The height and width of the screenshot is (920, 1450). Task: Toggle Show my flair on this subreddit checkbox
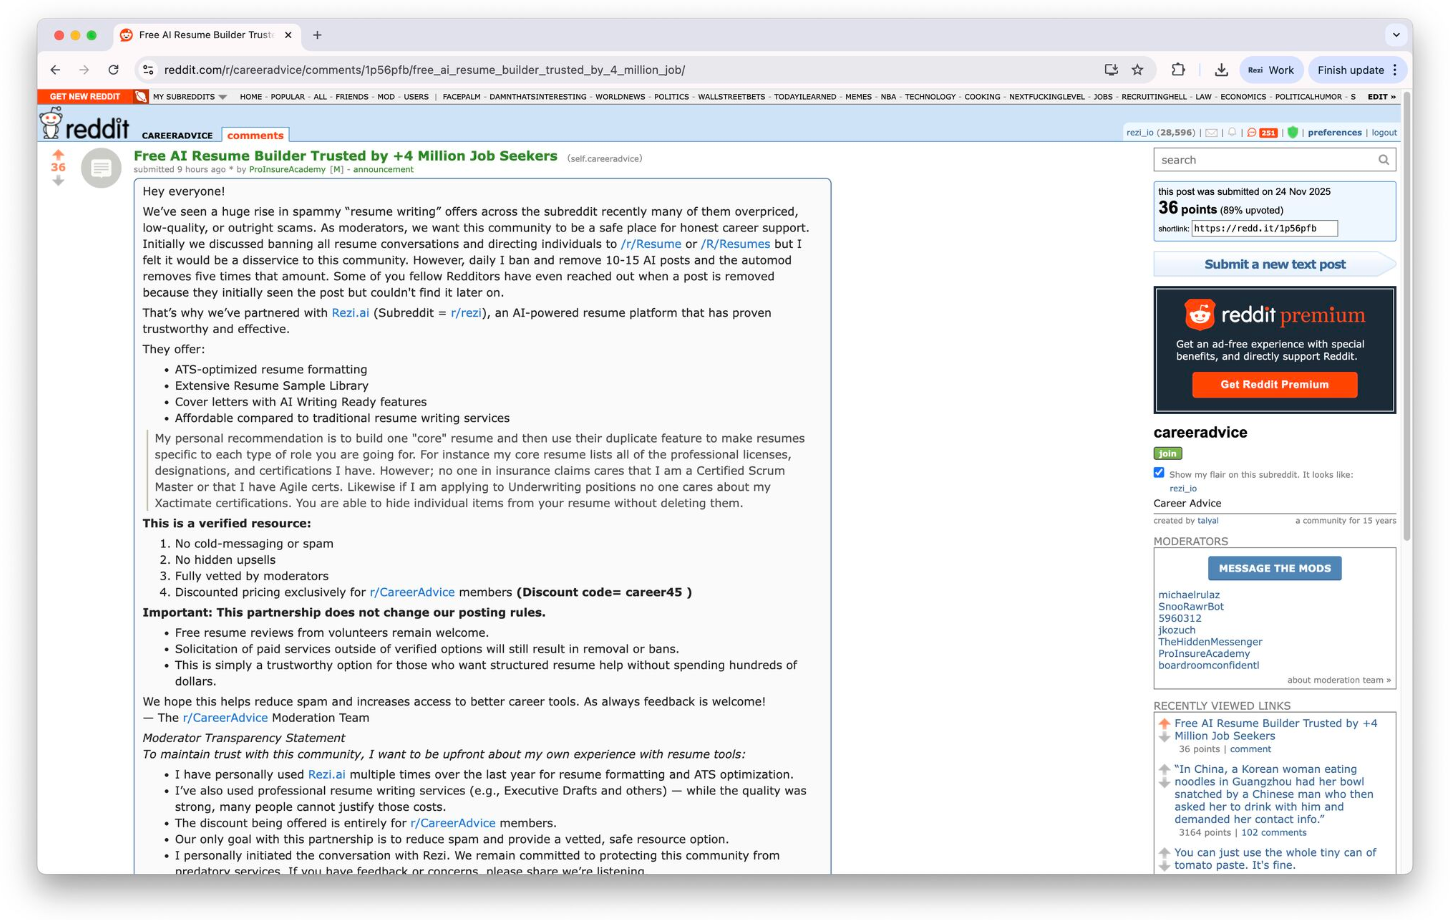(x=1159, y=473)
